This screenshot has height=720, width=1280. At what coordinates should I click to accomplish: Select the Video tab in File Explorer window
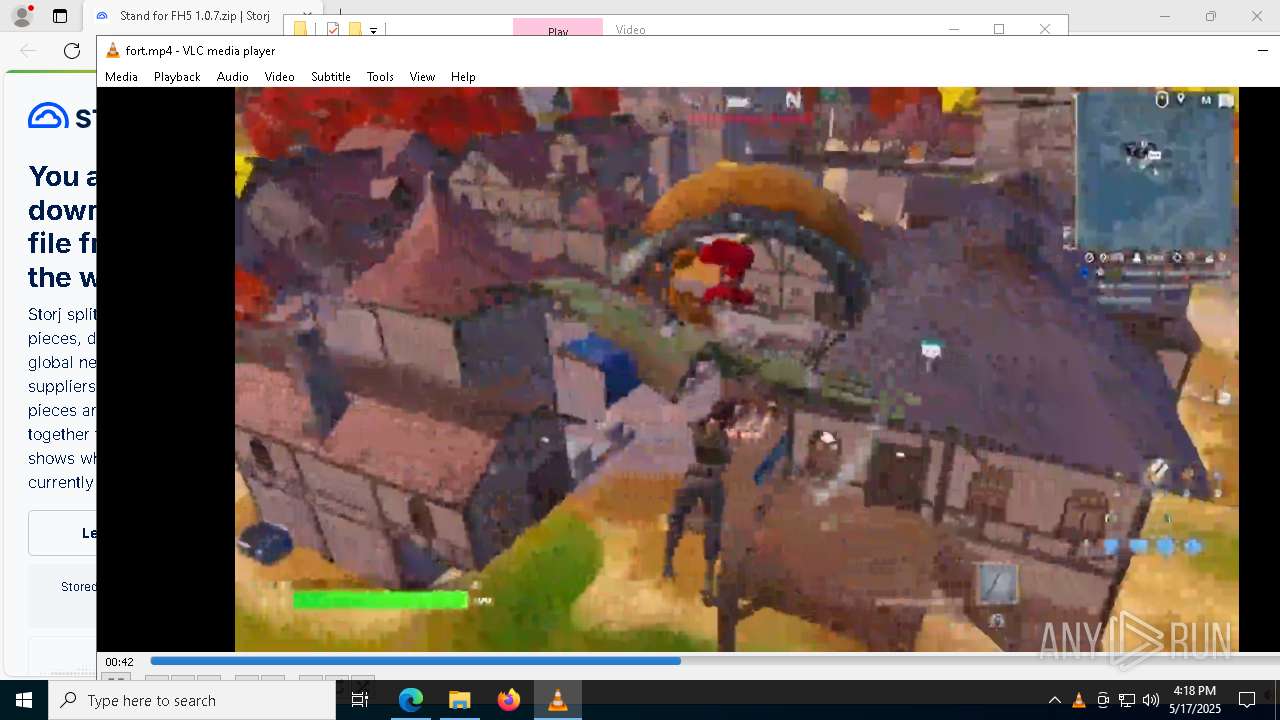tap(630, 29)
